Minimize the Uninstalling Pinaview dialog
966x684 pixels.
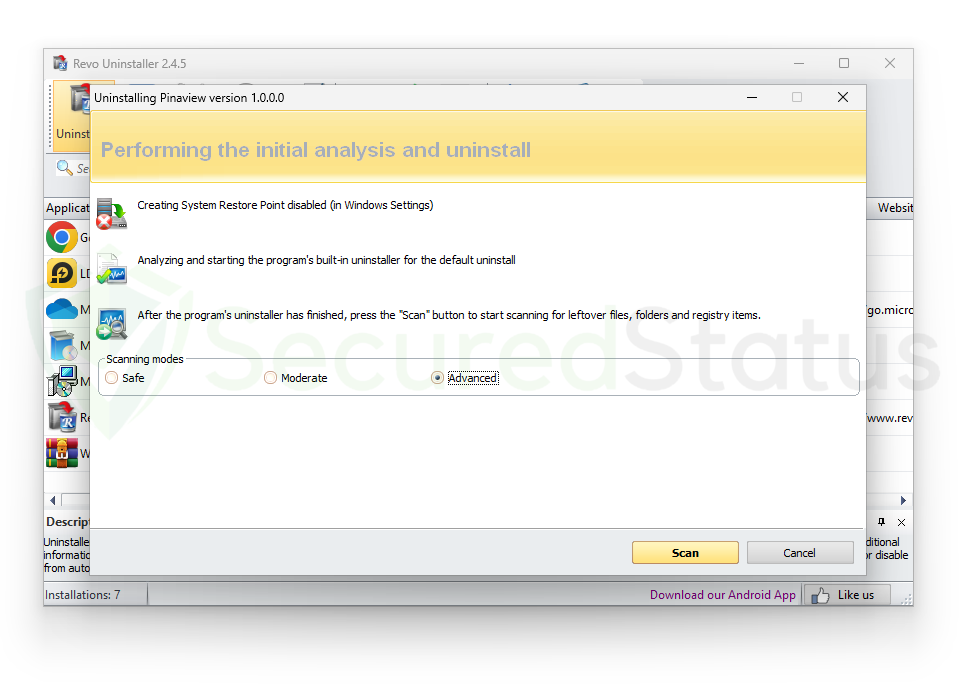[752, 97]
